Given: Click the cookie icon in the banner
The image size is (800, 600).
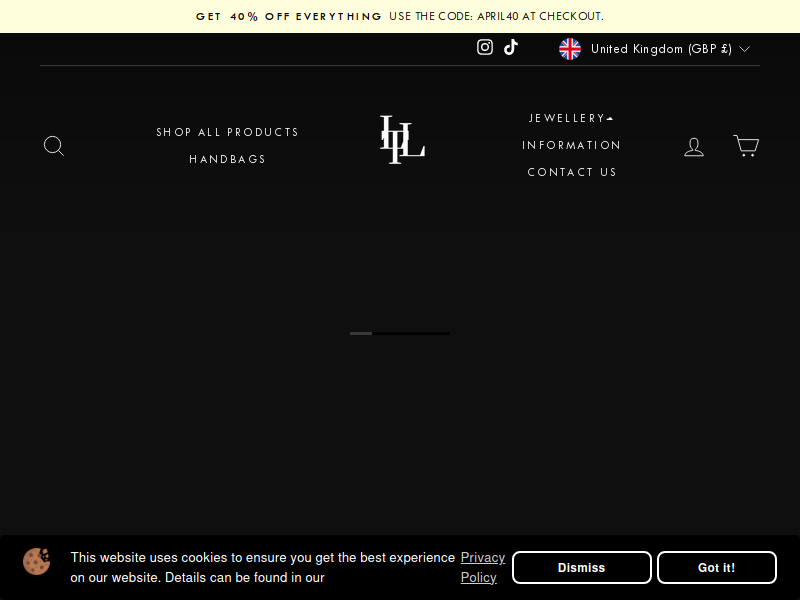Looking at the screenshot, I should [37, 561].
